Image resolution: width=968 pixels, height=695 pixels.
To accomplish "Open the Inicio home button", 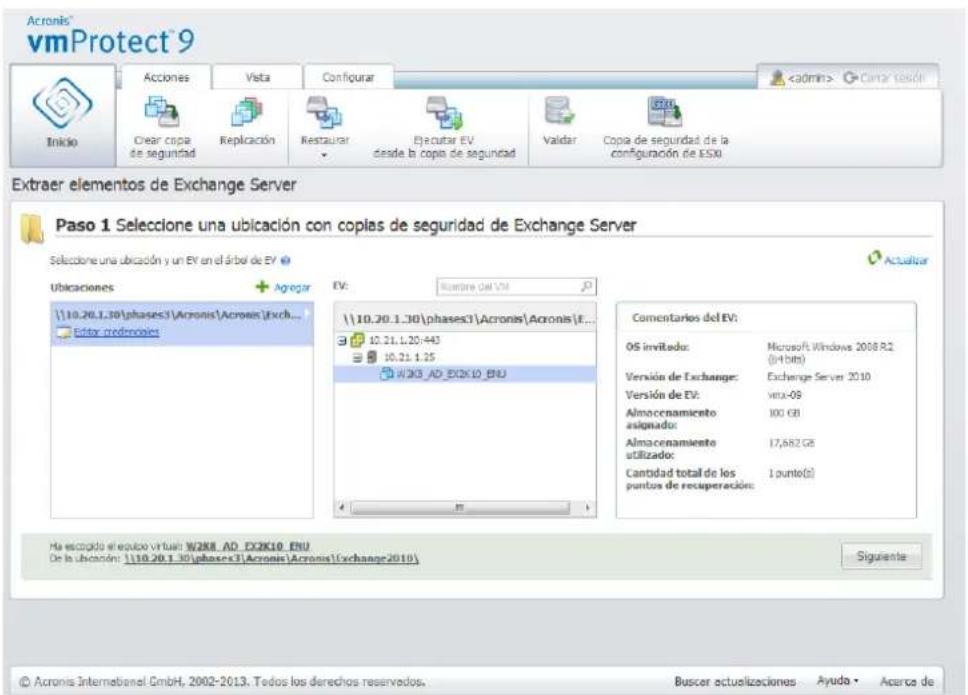I will 62,115.
